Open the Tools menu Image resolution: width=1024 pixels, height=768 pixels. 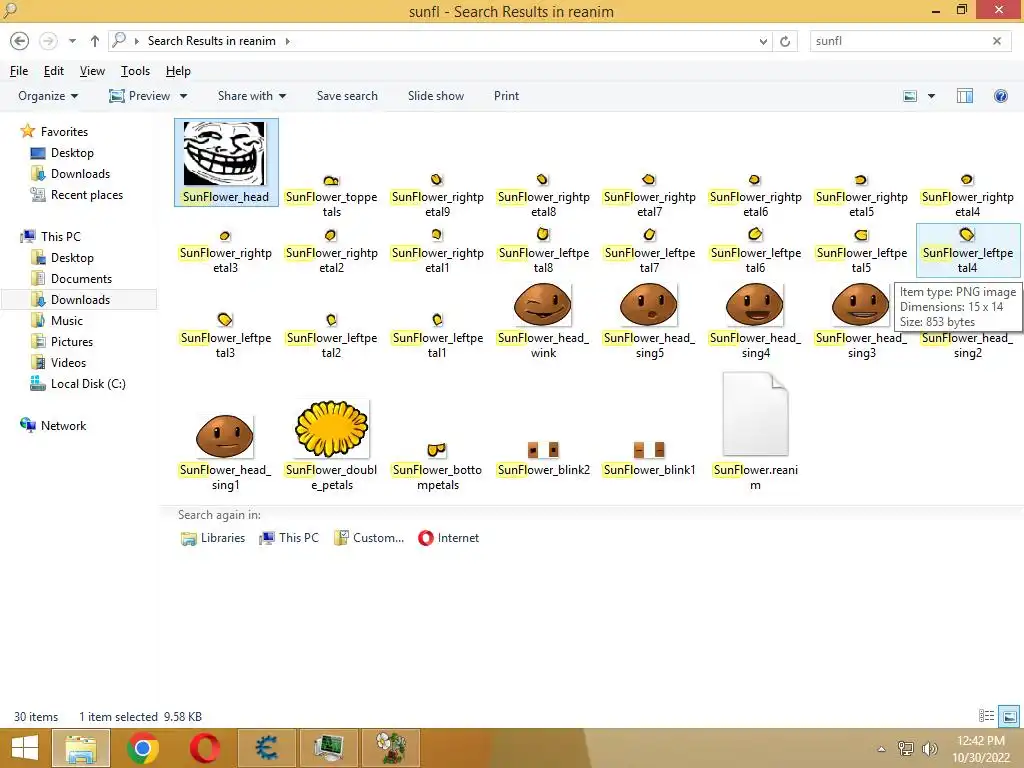pyautogui.click(x=135, y=71)
